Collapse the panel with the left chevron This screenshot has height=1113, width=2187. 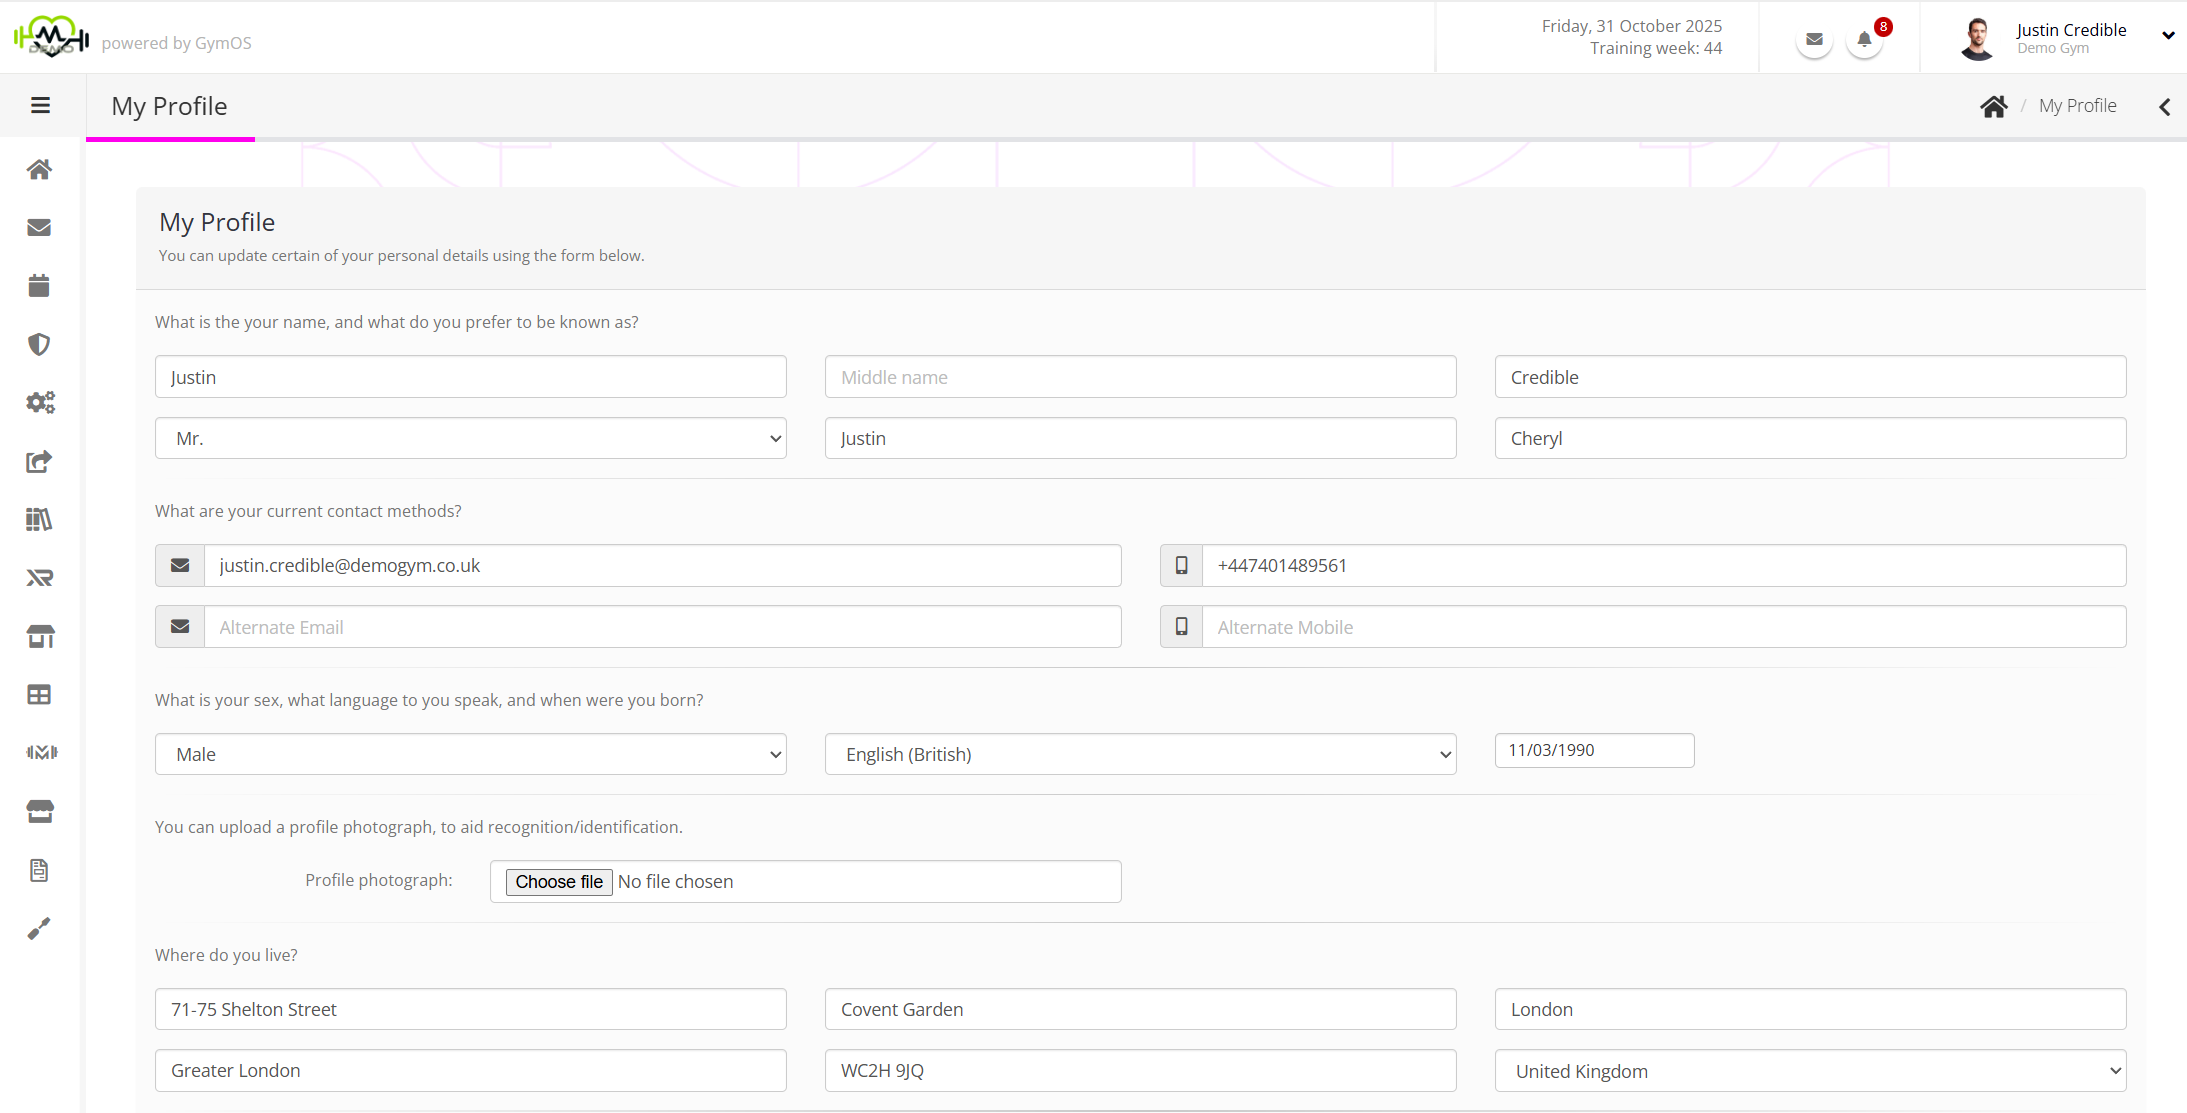(2164, 107)
